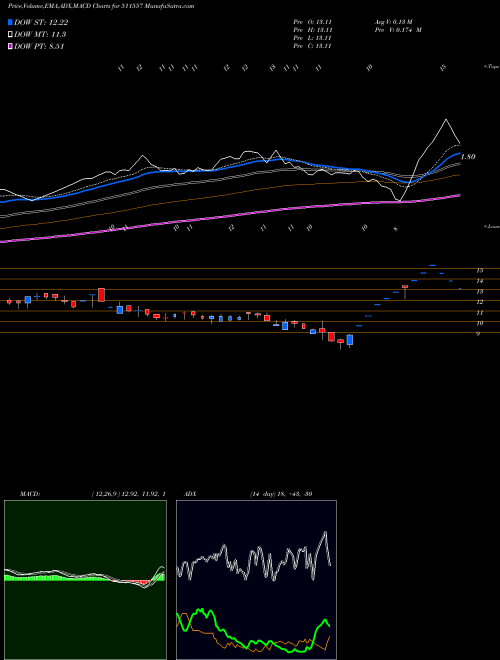The width and height of the screenshot is (500, 660).
Task: Select the DOW MT: 11.3 label
Action: point(40,35)
